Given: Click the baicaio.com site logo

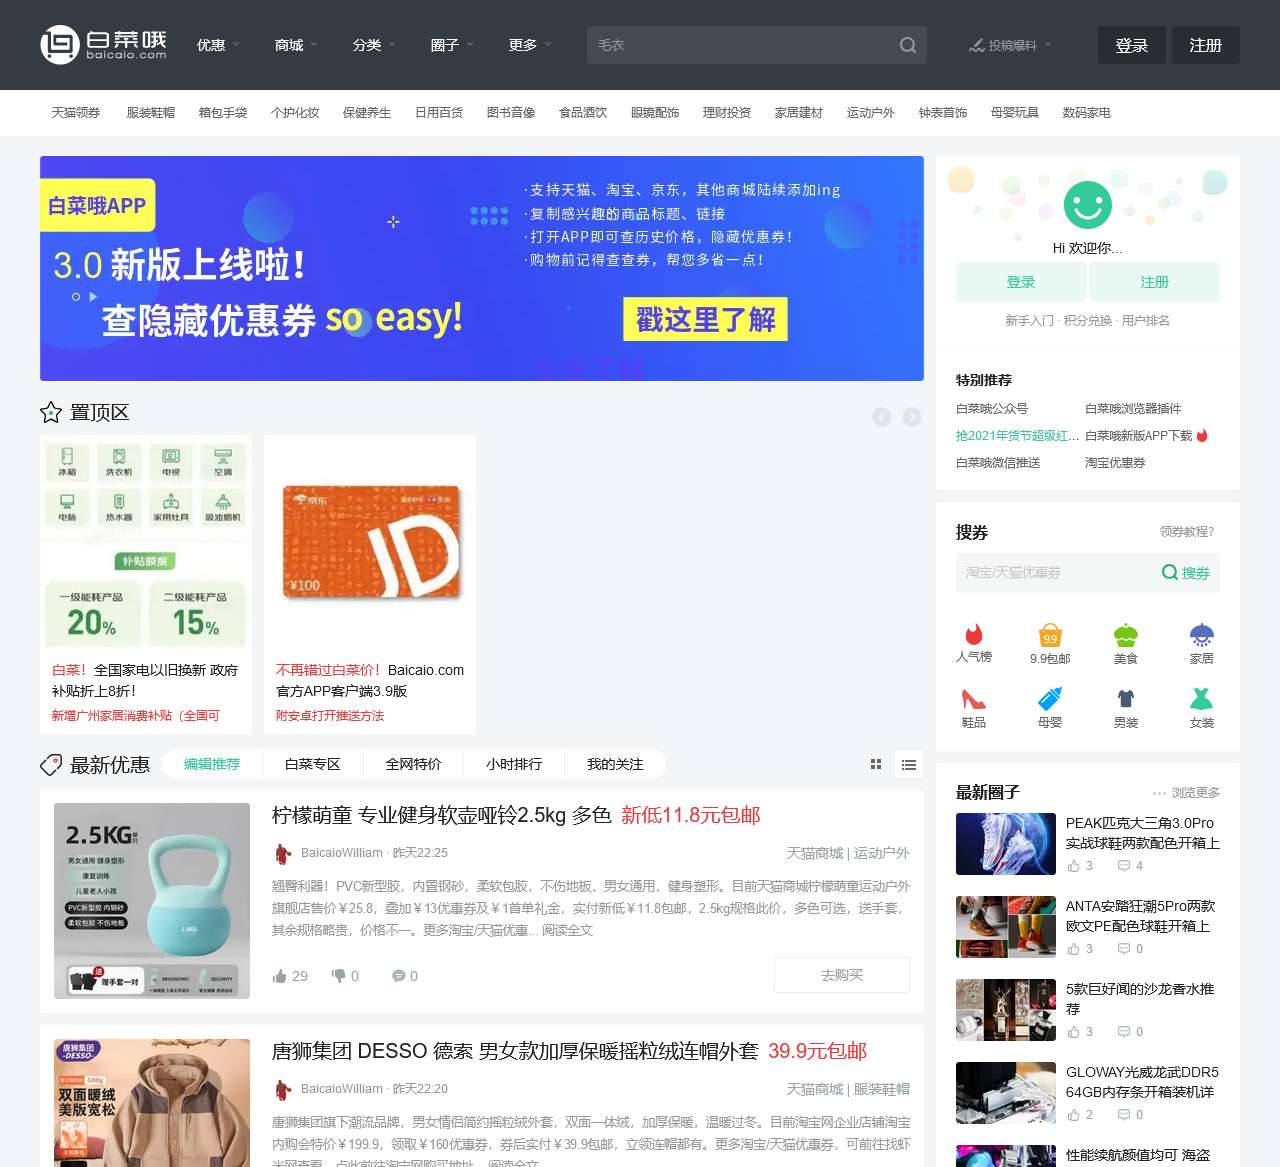Looking at the screenshot, I should coord(103,45).
